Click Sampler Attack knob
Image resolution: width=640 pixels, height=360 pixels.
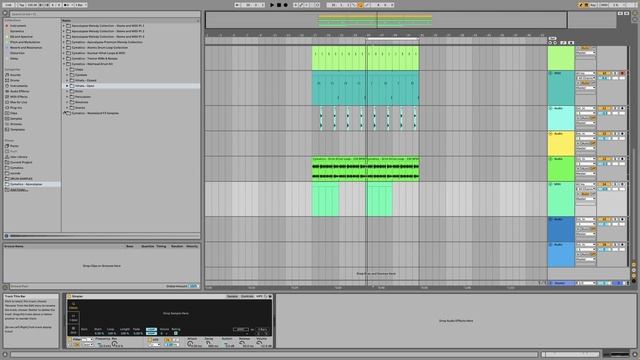(190, 344)
